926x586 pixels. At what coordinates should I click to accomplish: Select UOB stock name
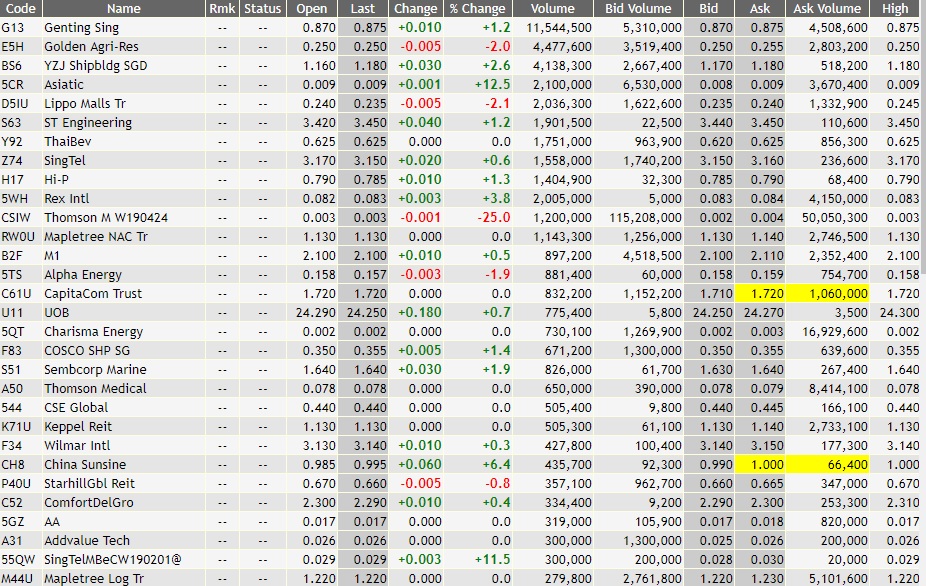pos(57,312)
